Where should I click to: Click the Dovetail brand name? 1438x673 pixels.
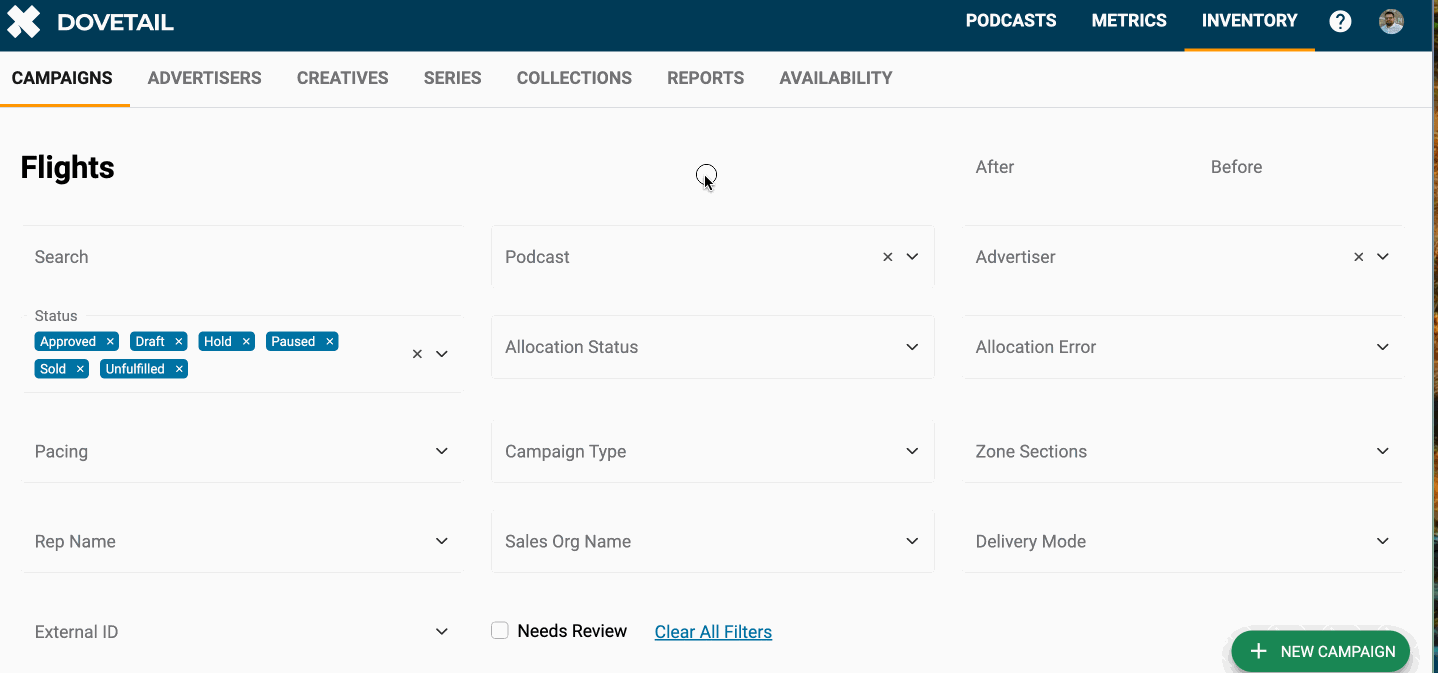[x=116, y=22]
